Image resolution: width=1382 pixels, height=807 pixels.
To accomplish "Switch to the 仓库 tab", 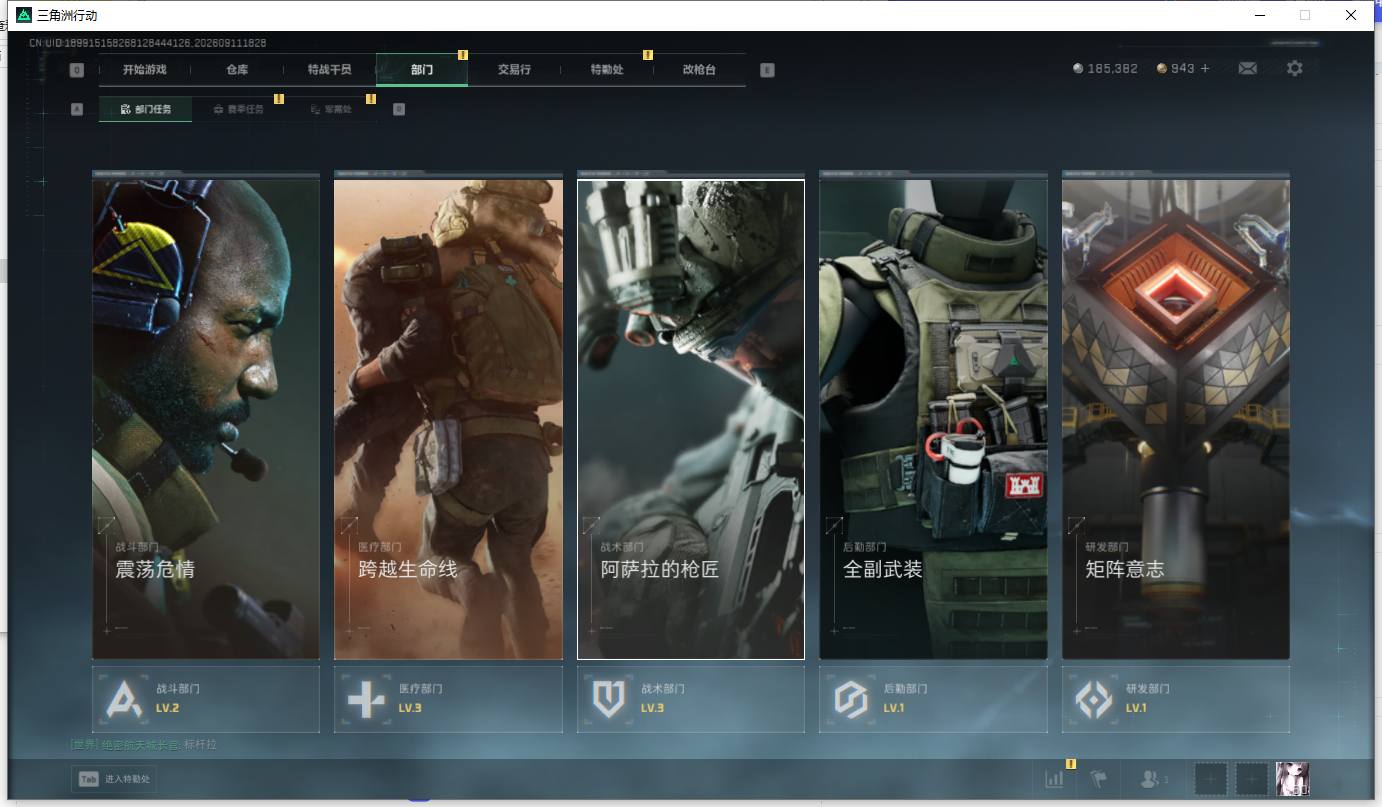I will (x=237, y=70).
